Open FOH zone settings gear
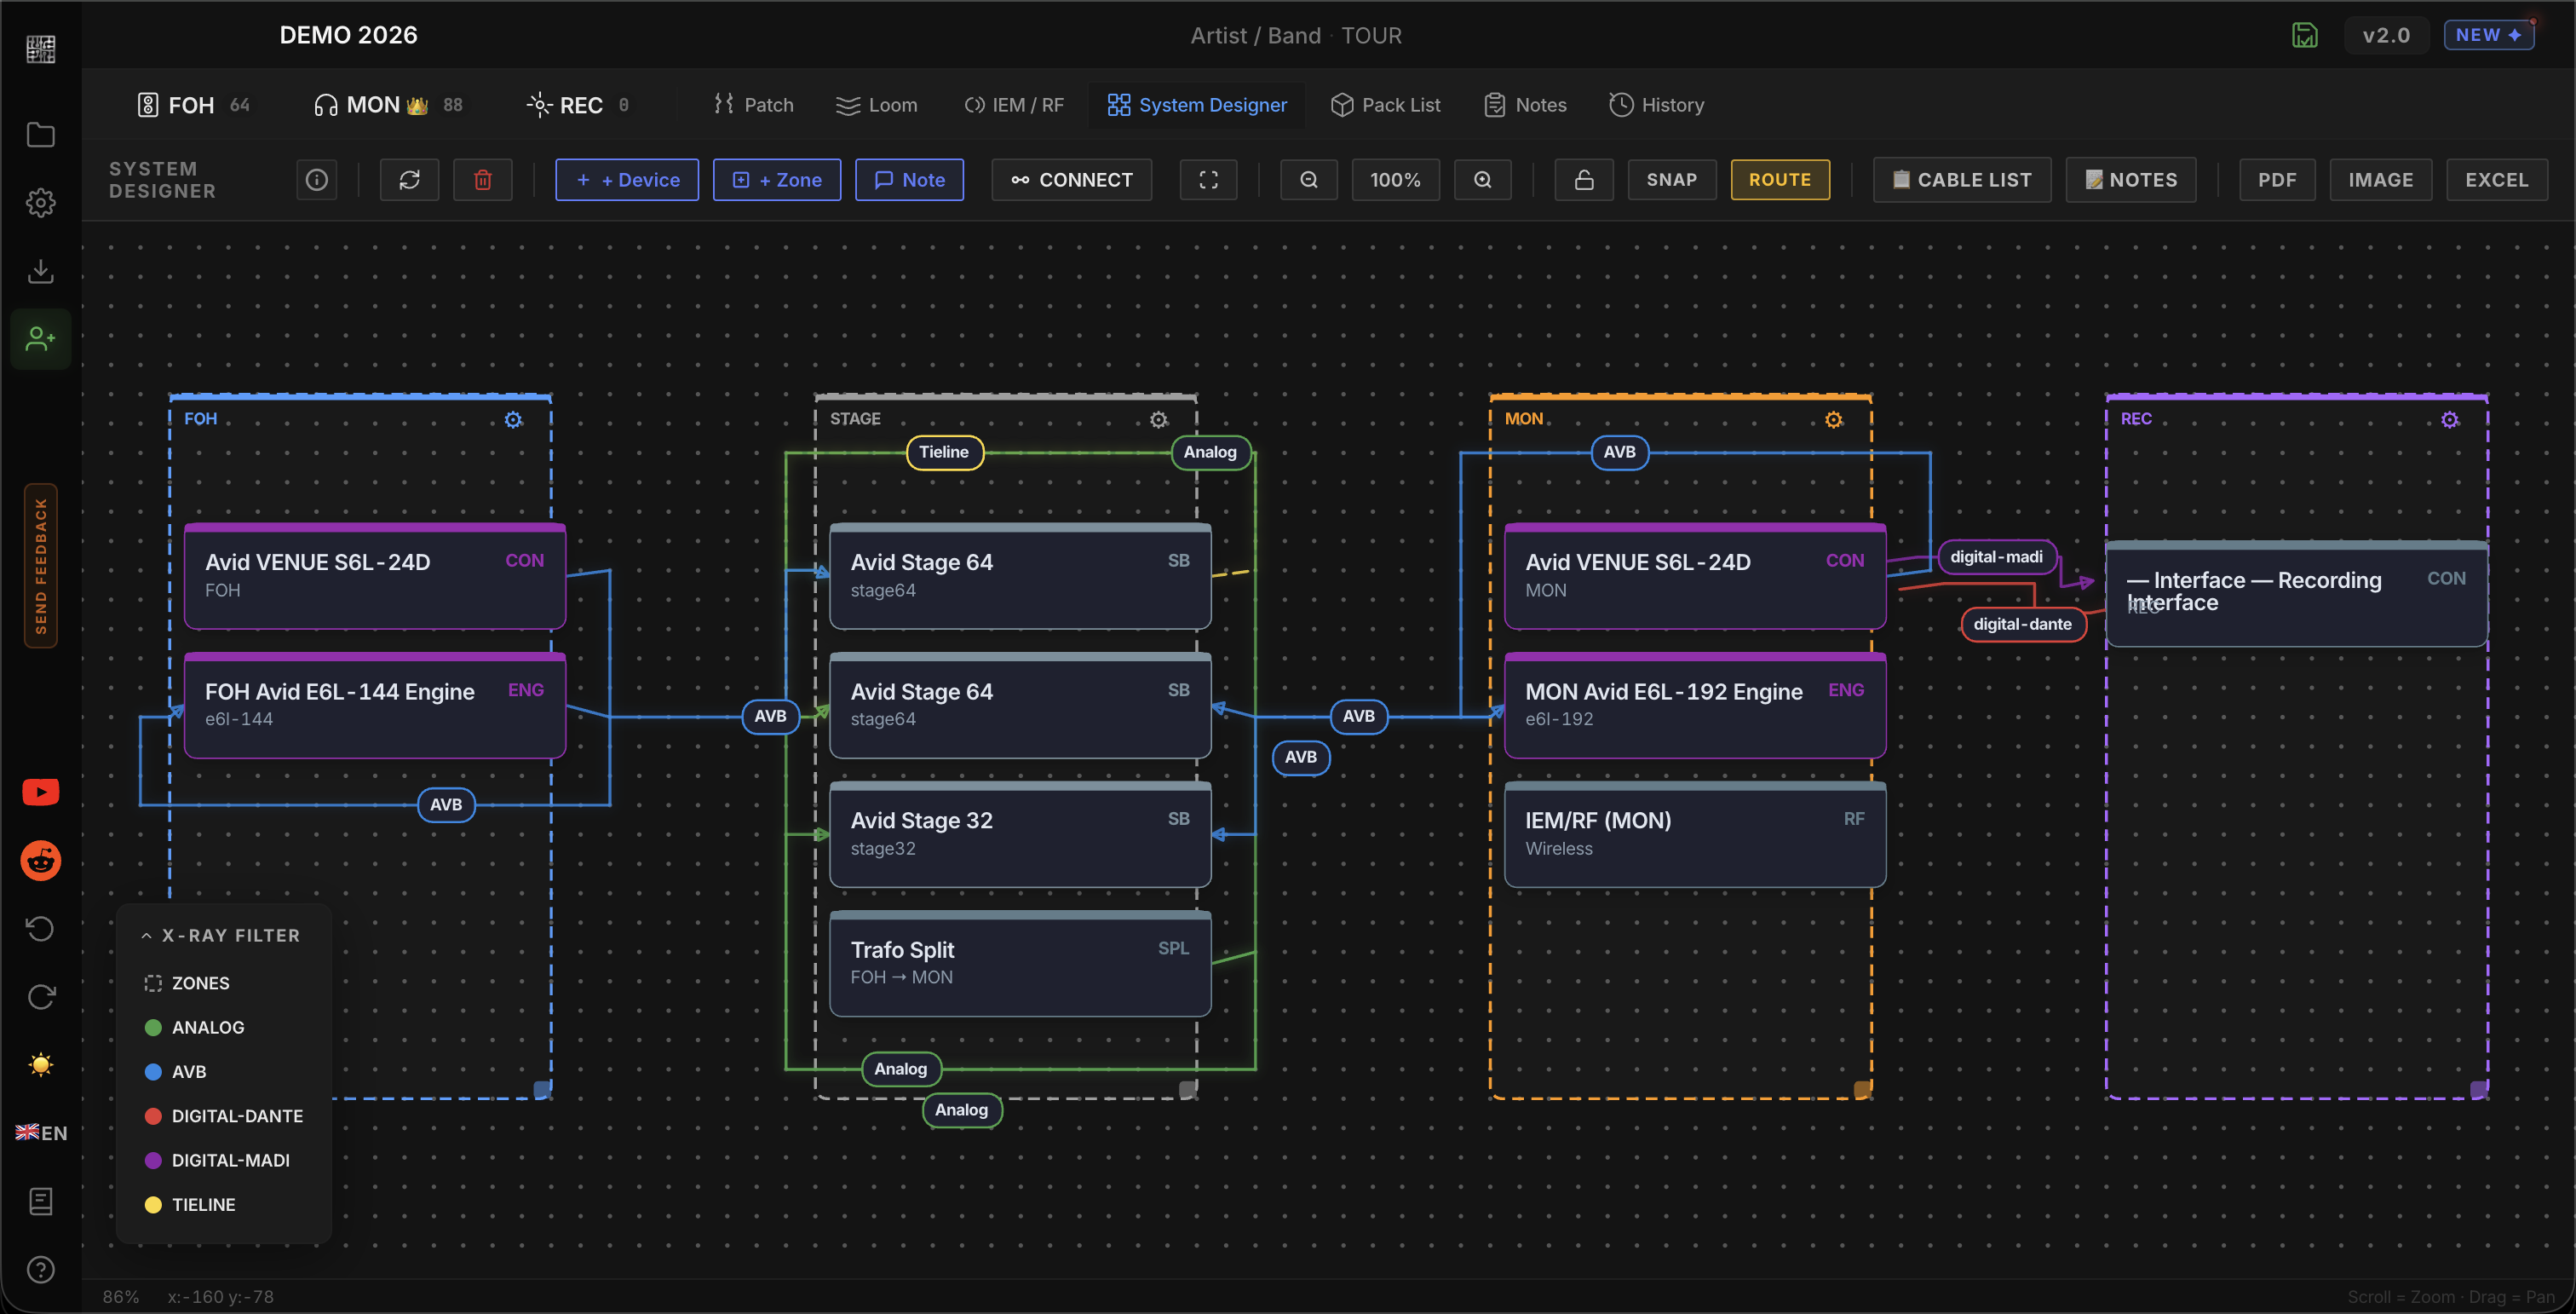The height and width of the screenshot is (1314, 2576). (513, 420)
